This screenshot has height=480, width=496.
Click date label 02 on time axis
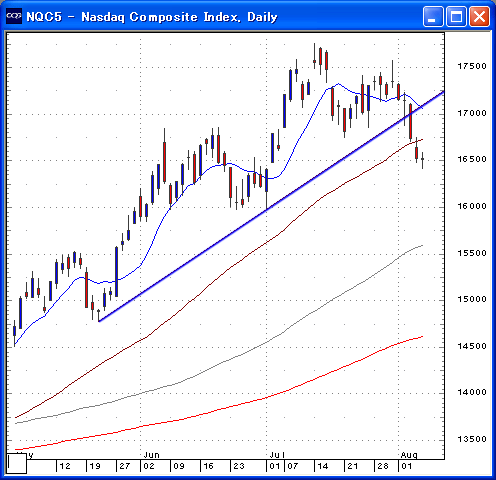coord(149,466)
